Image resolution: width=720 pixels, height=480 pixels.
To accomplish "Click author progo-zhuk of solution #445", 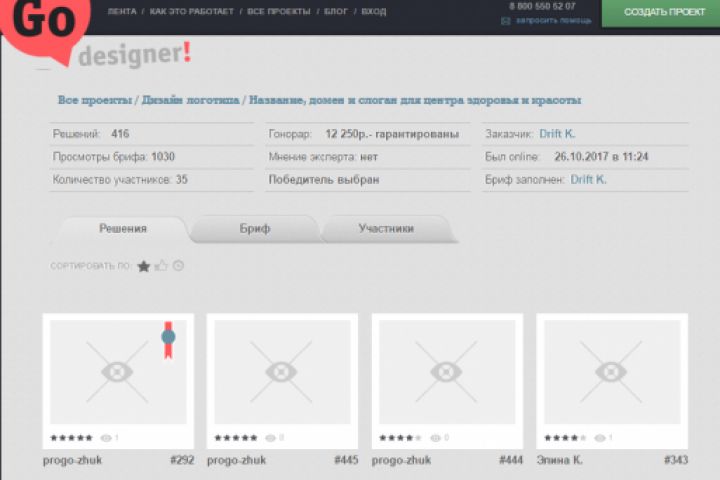I will pyautogui.click(x=236, y=460).
